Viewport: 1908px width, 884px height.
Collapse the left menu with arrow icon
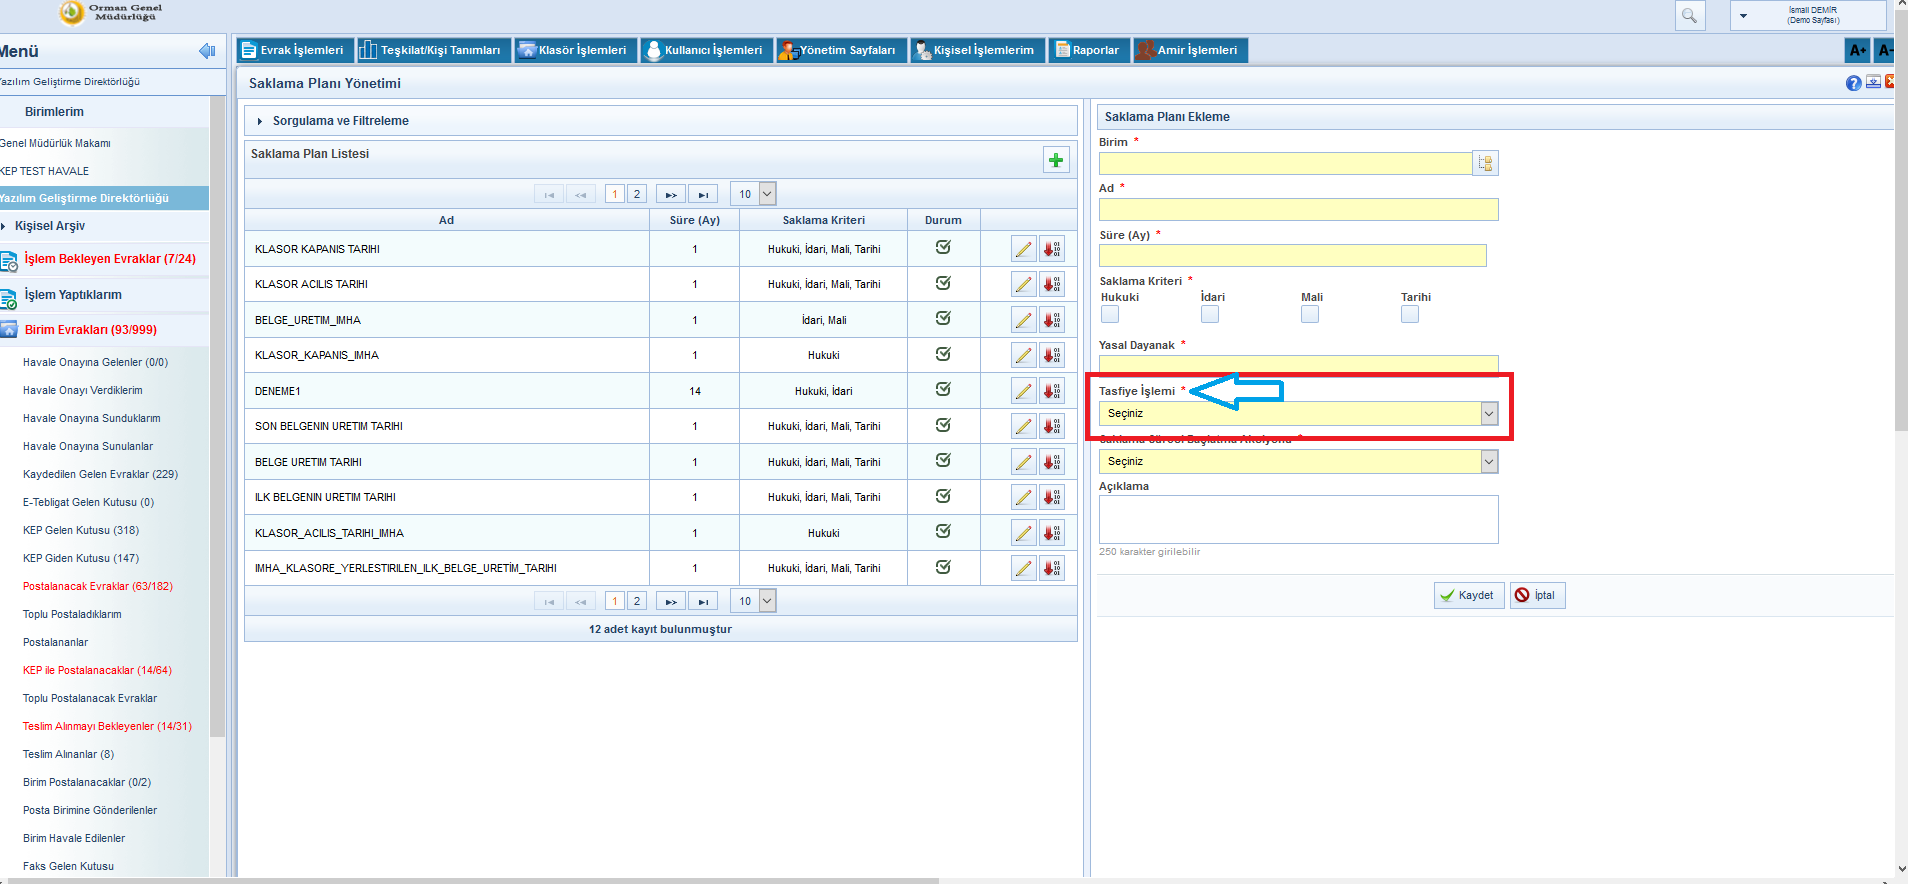tap(207, 51)
